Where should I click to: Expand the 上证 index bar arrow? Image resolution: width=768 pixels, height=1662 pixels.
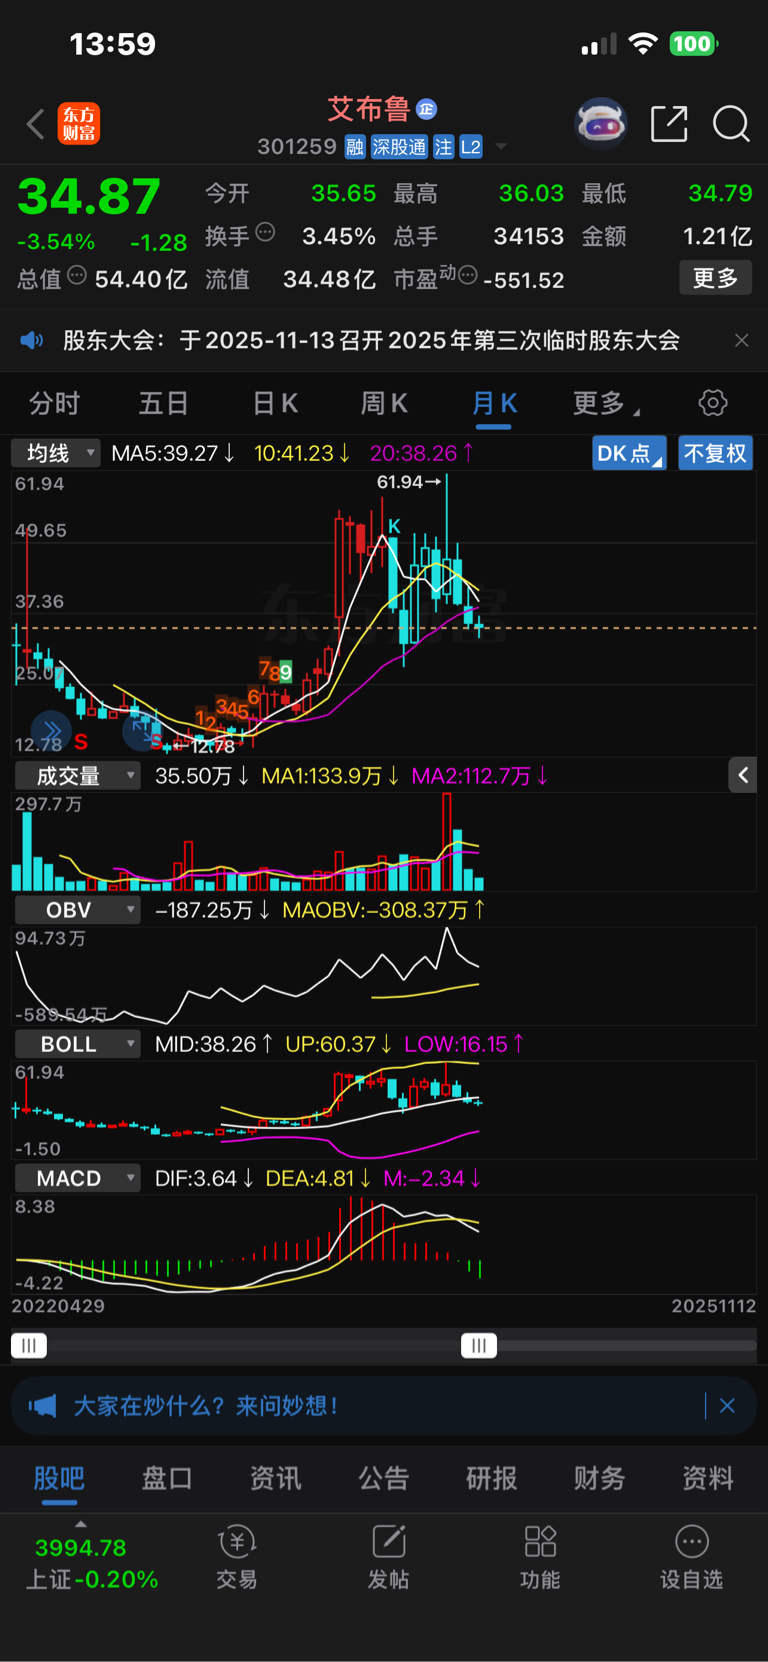pyautogui.click(x=81, y=1524)
